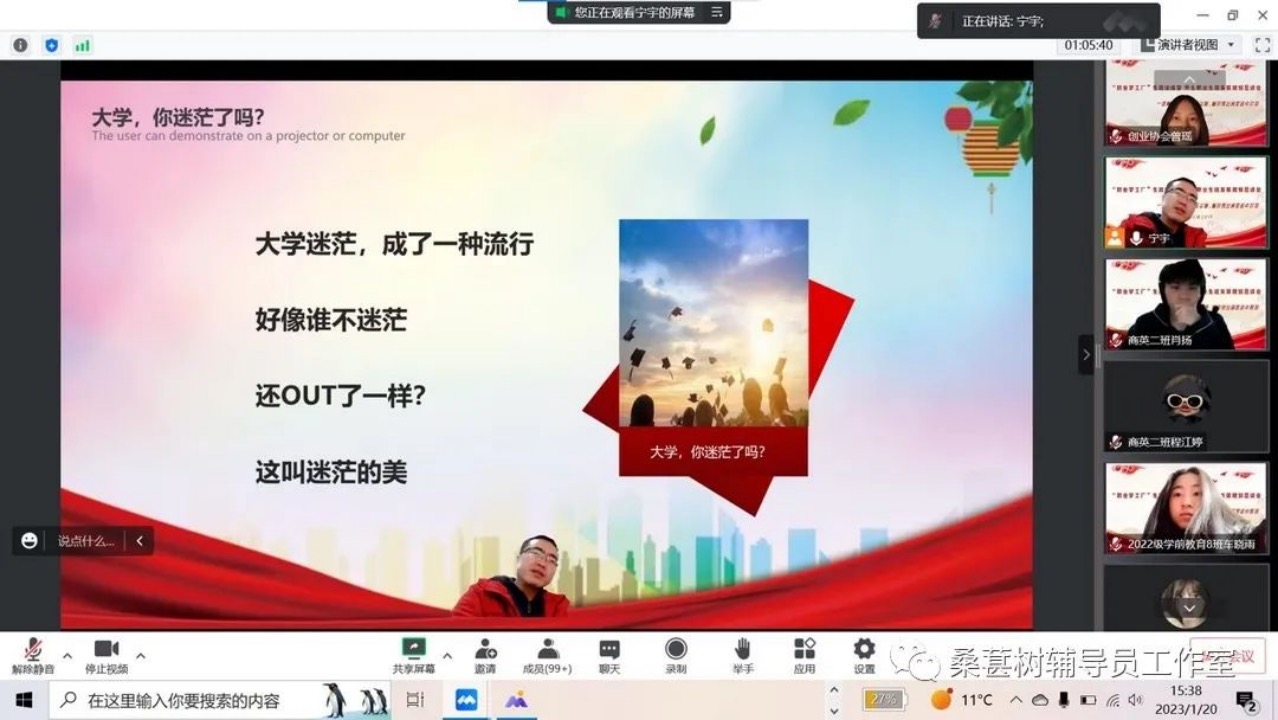1278x720 pixels.
Task: Open the notification center icon
Action: pyautogui.click(x=1246, y=700)
